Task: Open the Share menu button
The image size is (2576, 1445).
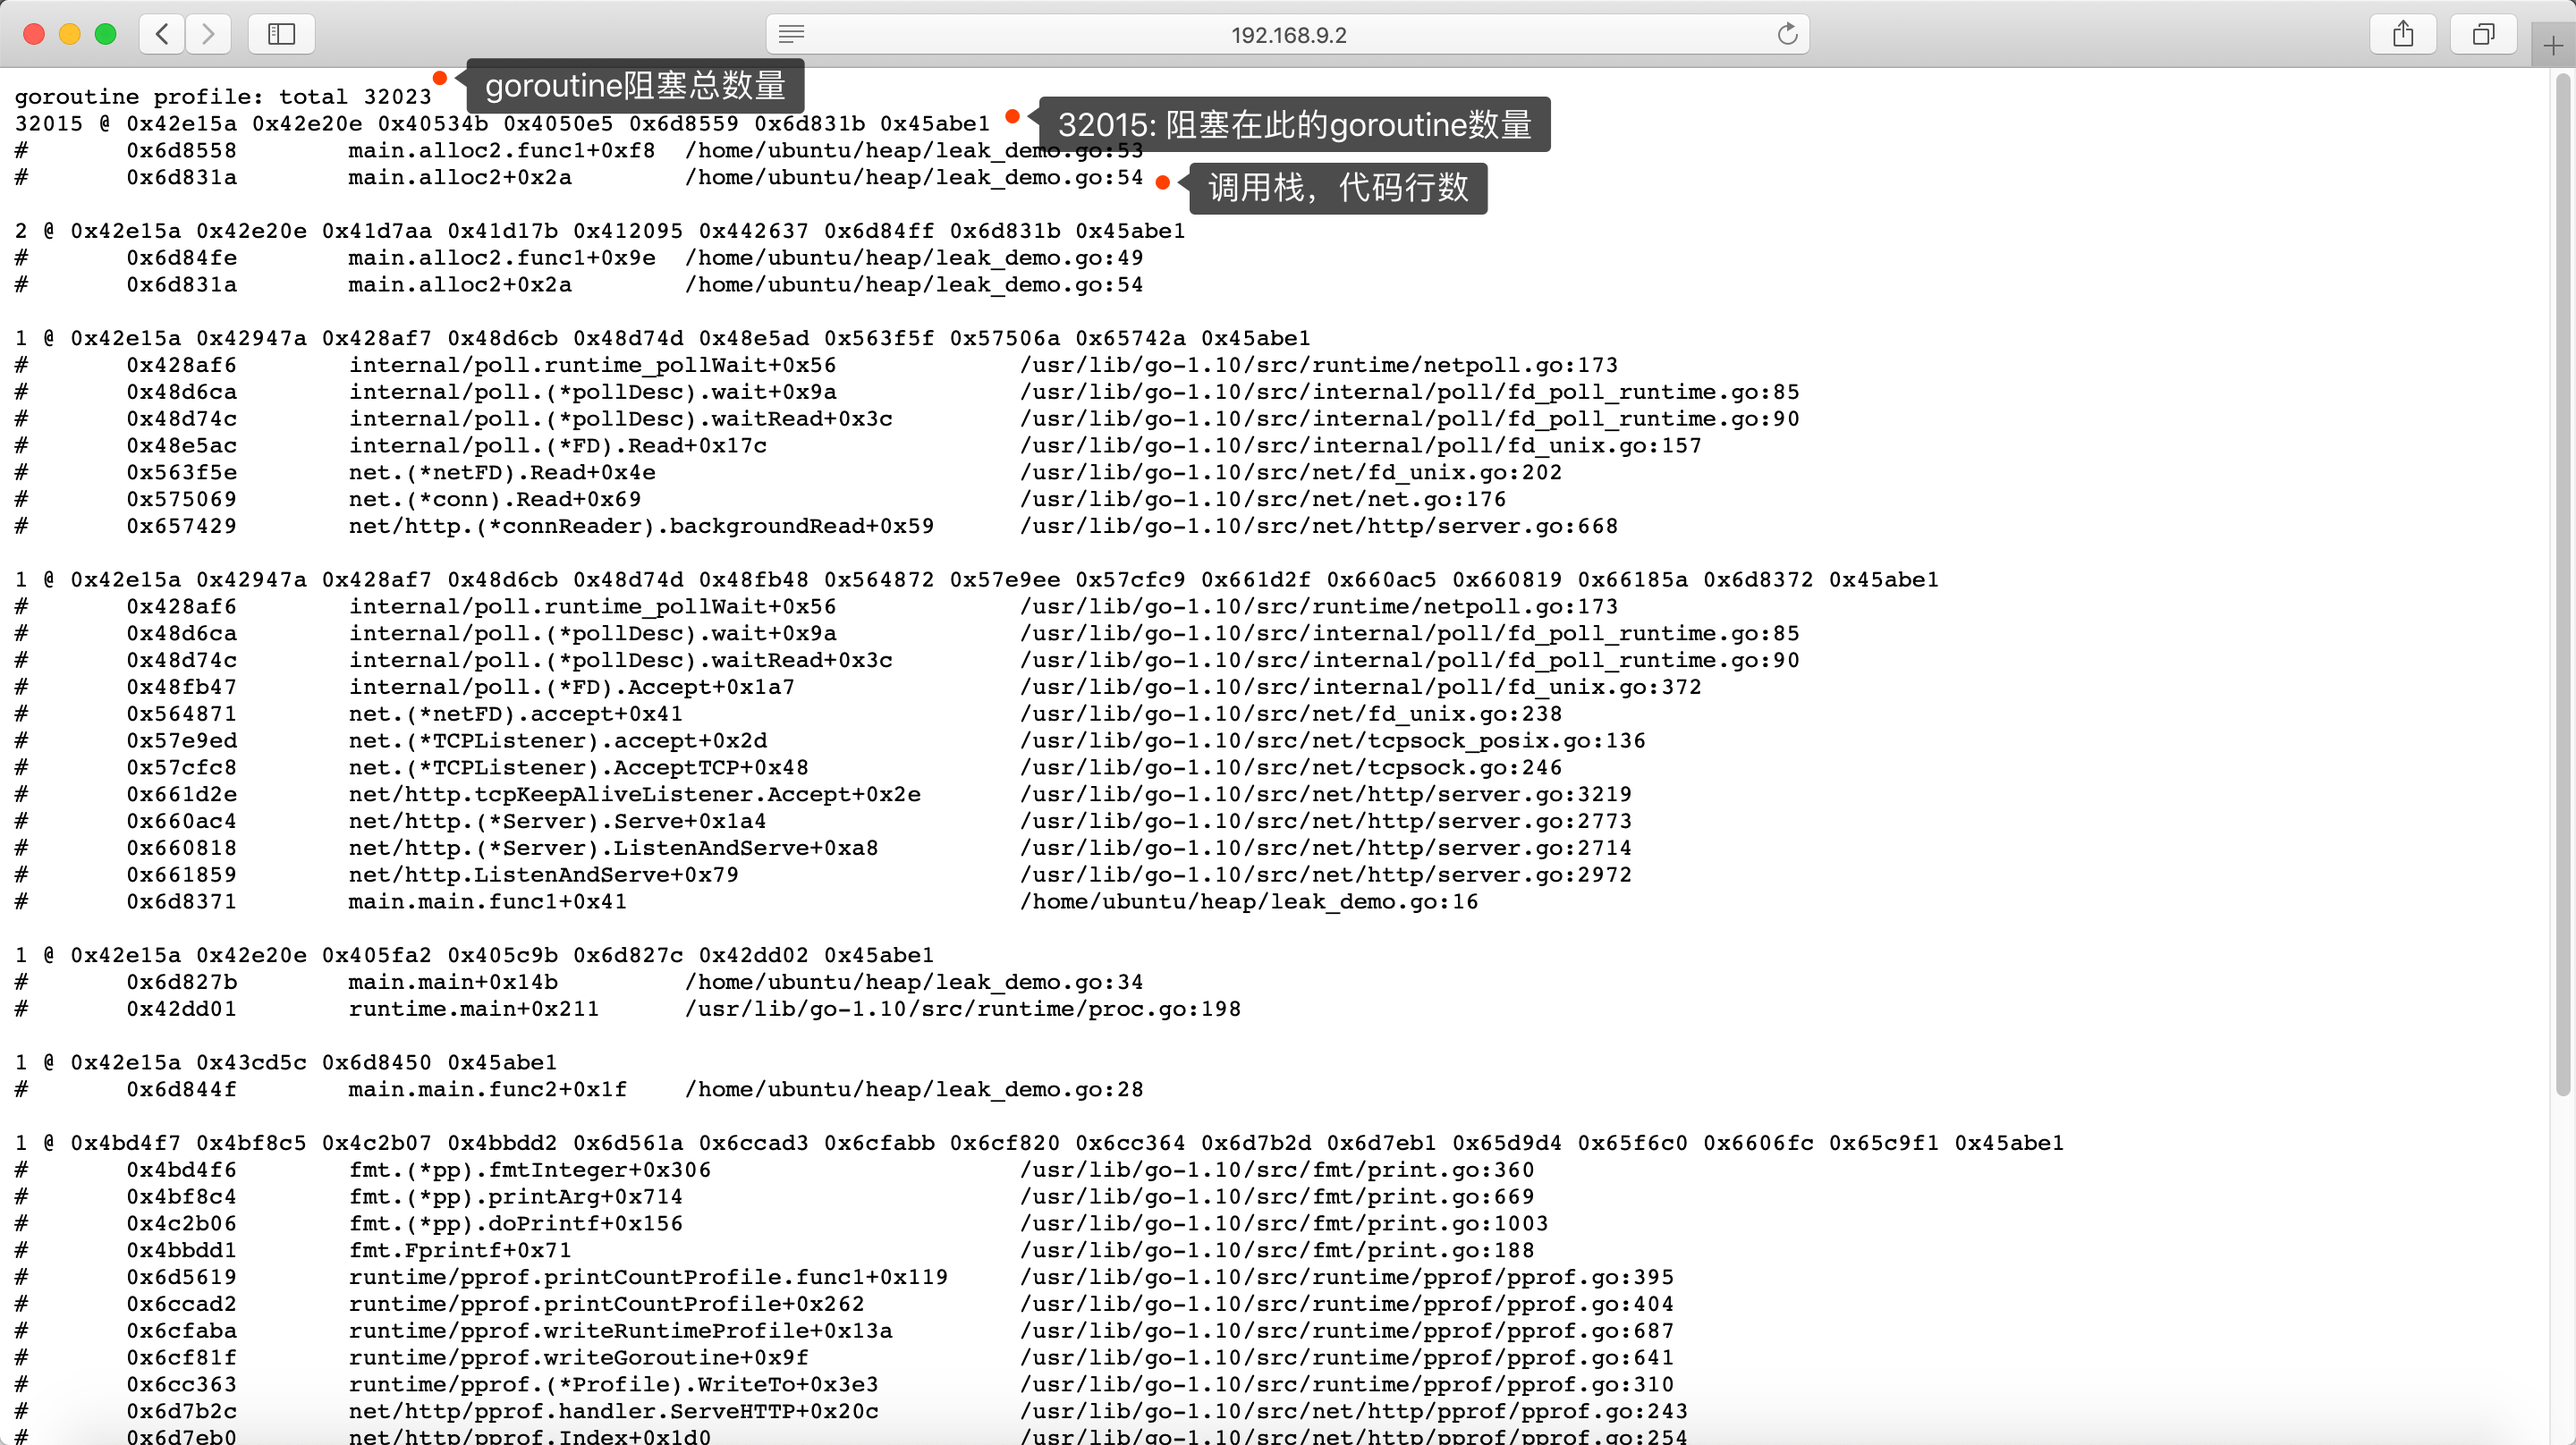Action: [2403, 34]
